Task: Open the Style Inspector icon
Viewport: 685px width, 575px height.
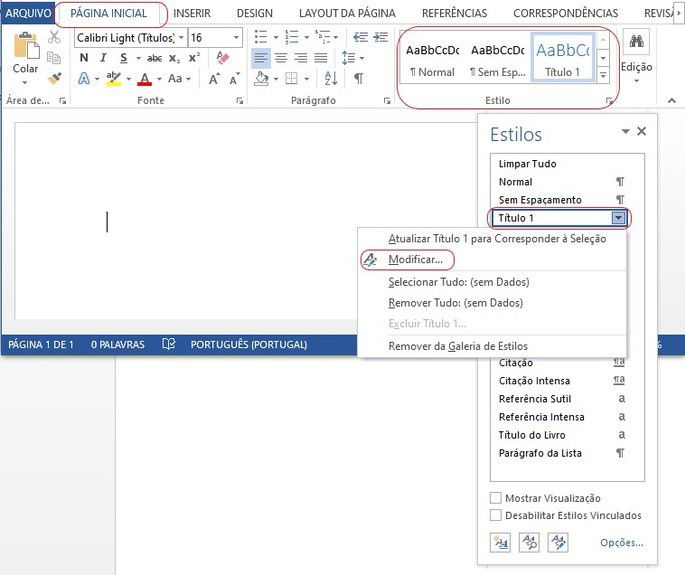Action: (529, 543)
